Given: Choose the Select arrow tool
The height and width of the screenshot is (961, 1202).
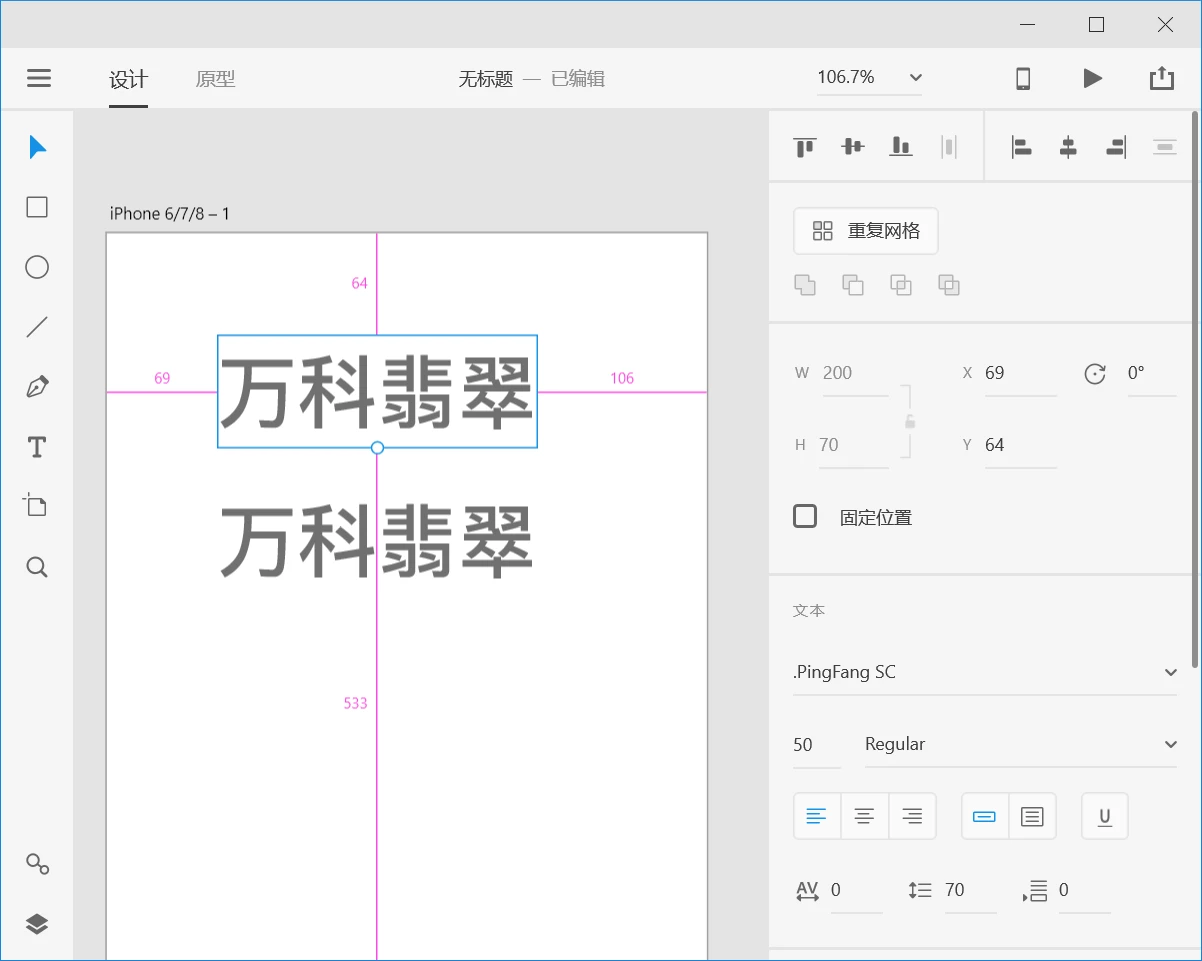Looking at the screenshot, I should pyautogui.click(x=37, y=147).
